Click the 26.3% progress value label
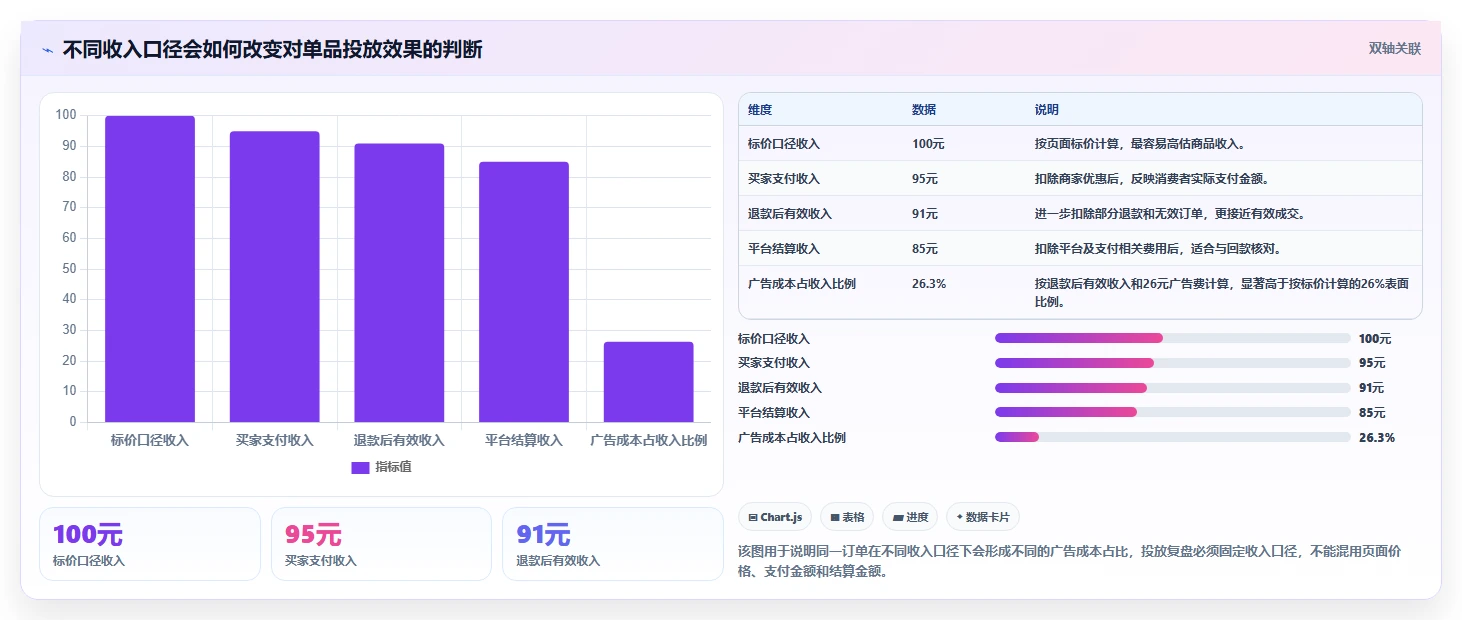 1377,437
